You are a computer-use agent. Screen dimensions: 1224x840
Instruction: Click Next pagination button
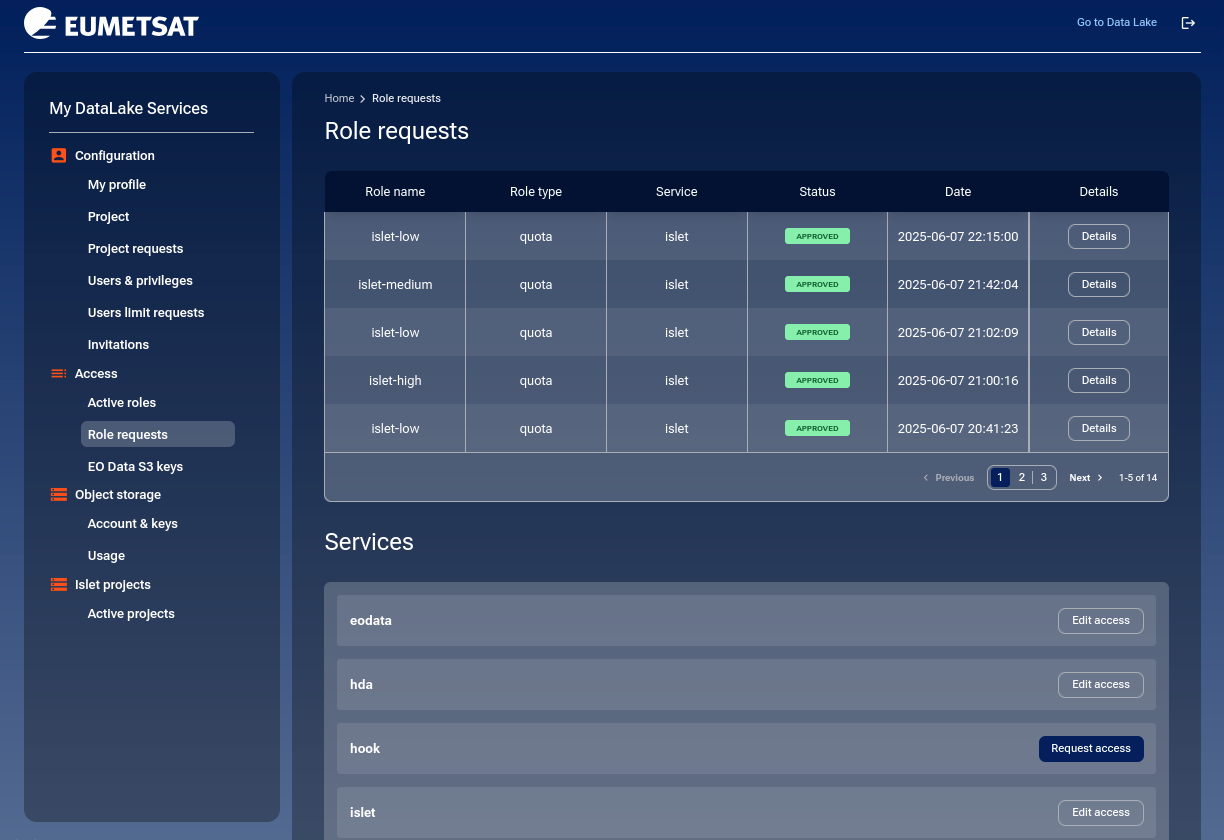pyautogui.click(x=1086, y=478)
